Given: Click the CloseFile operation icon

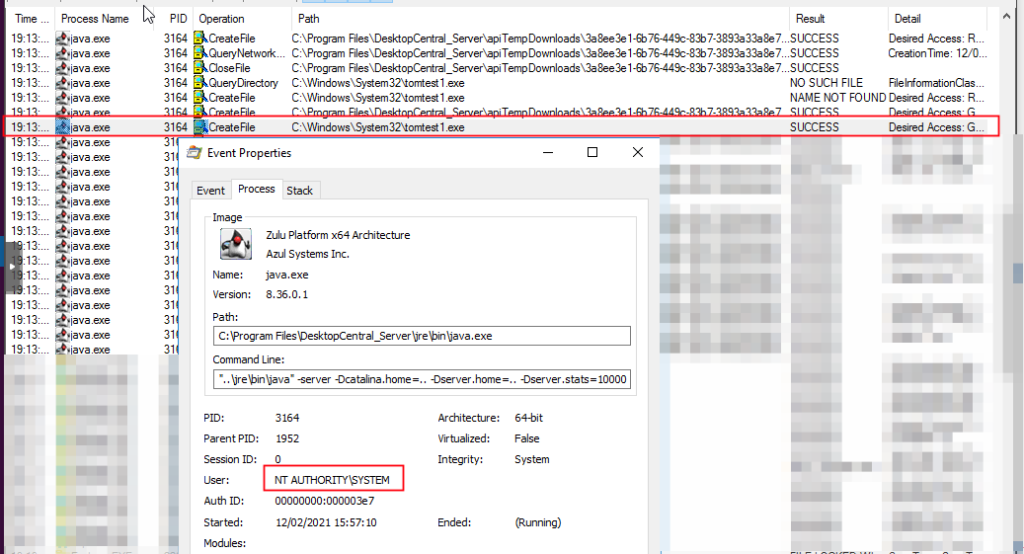Looking at the screenshot, I should click(200, 68).
